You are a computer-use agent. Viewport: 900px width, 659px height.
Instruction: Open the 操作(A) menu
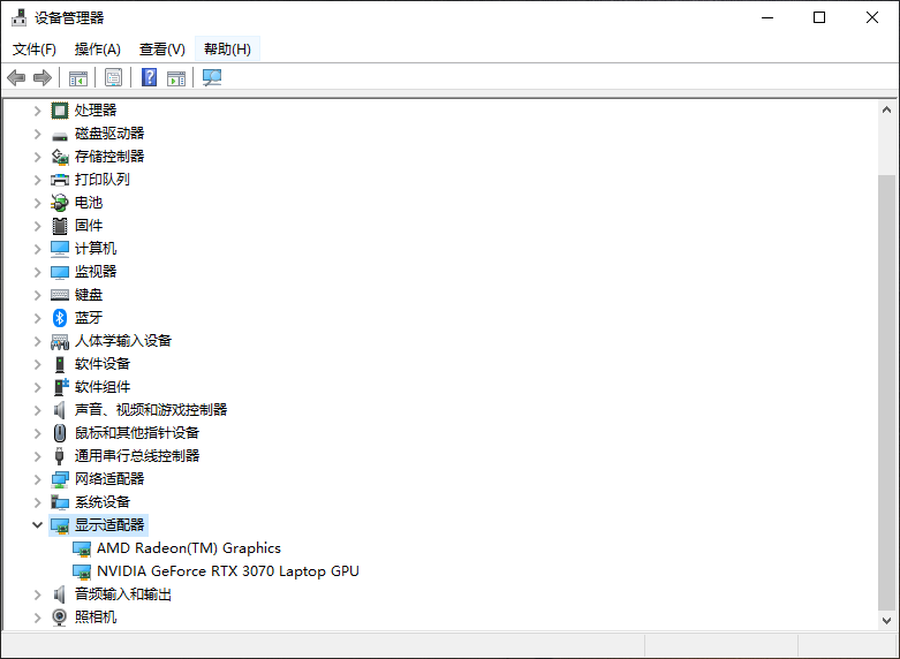pyautogui.click(x=98, y=49)
